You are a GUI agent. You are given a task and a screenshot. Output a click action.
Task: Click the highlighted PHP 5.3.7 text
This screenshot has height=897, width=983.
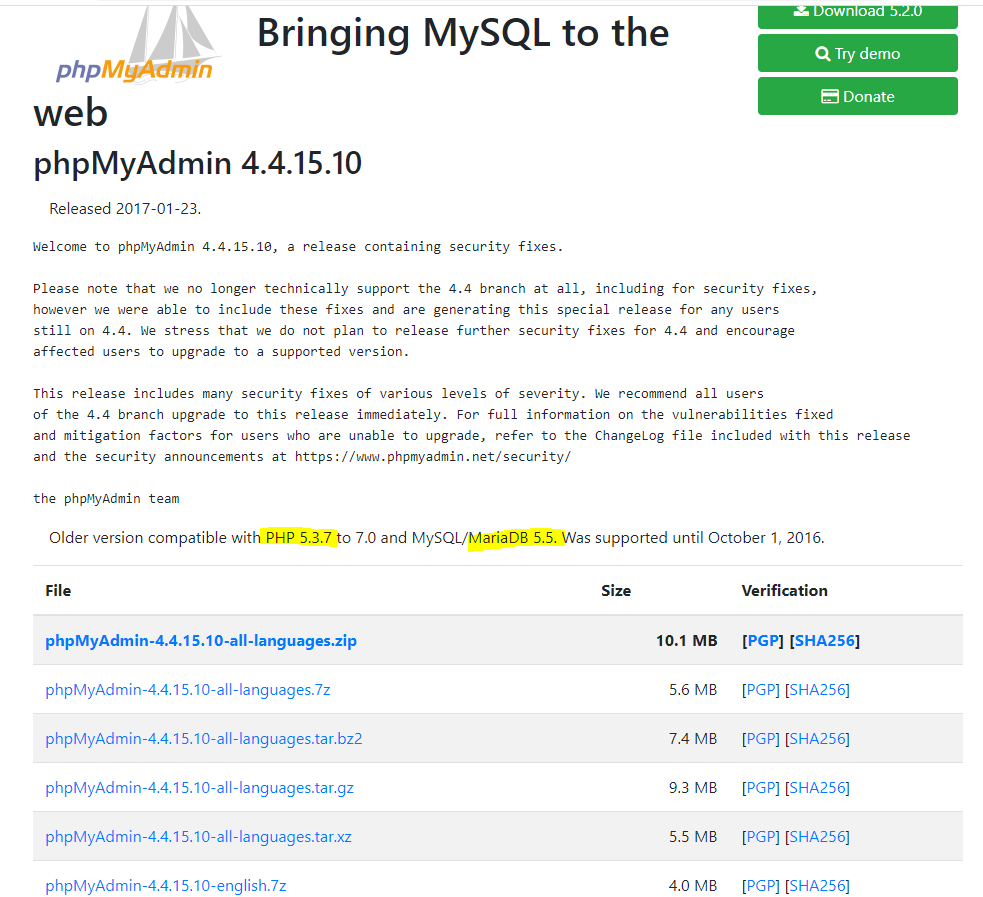click(x=298, y=537)
